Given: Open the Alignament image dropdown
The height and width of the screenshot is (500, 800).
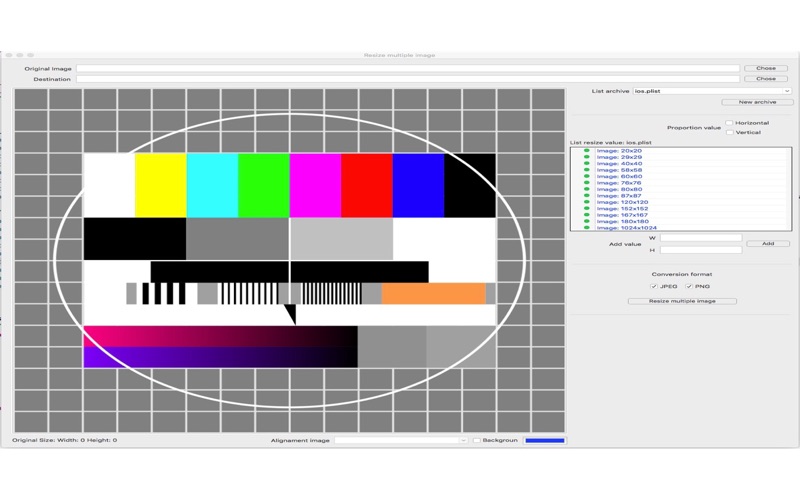Looking at the screenshot, I should (x=401, y=440).
